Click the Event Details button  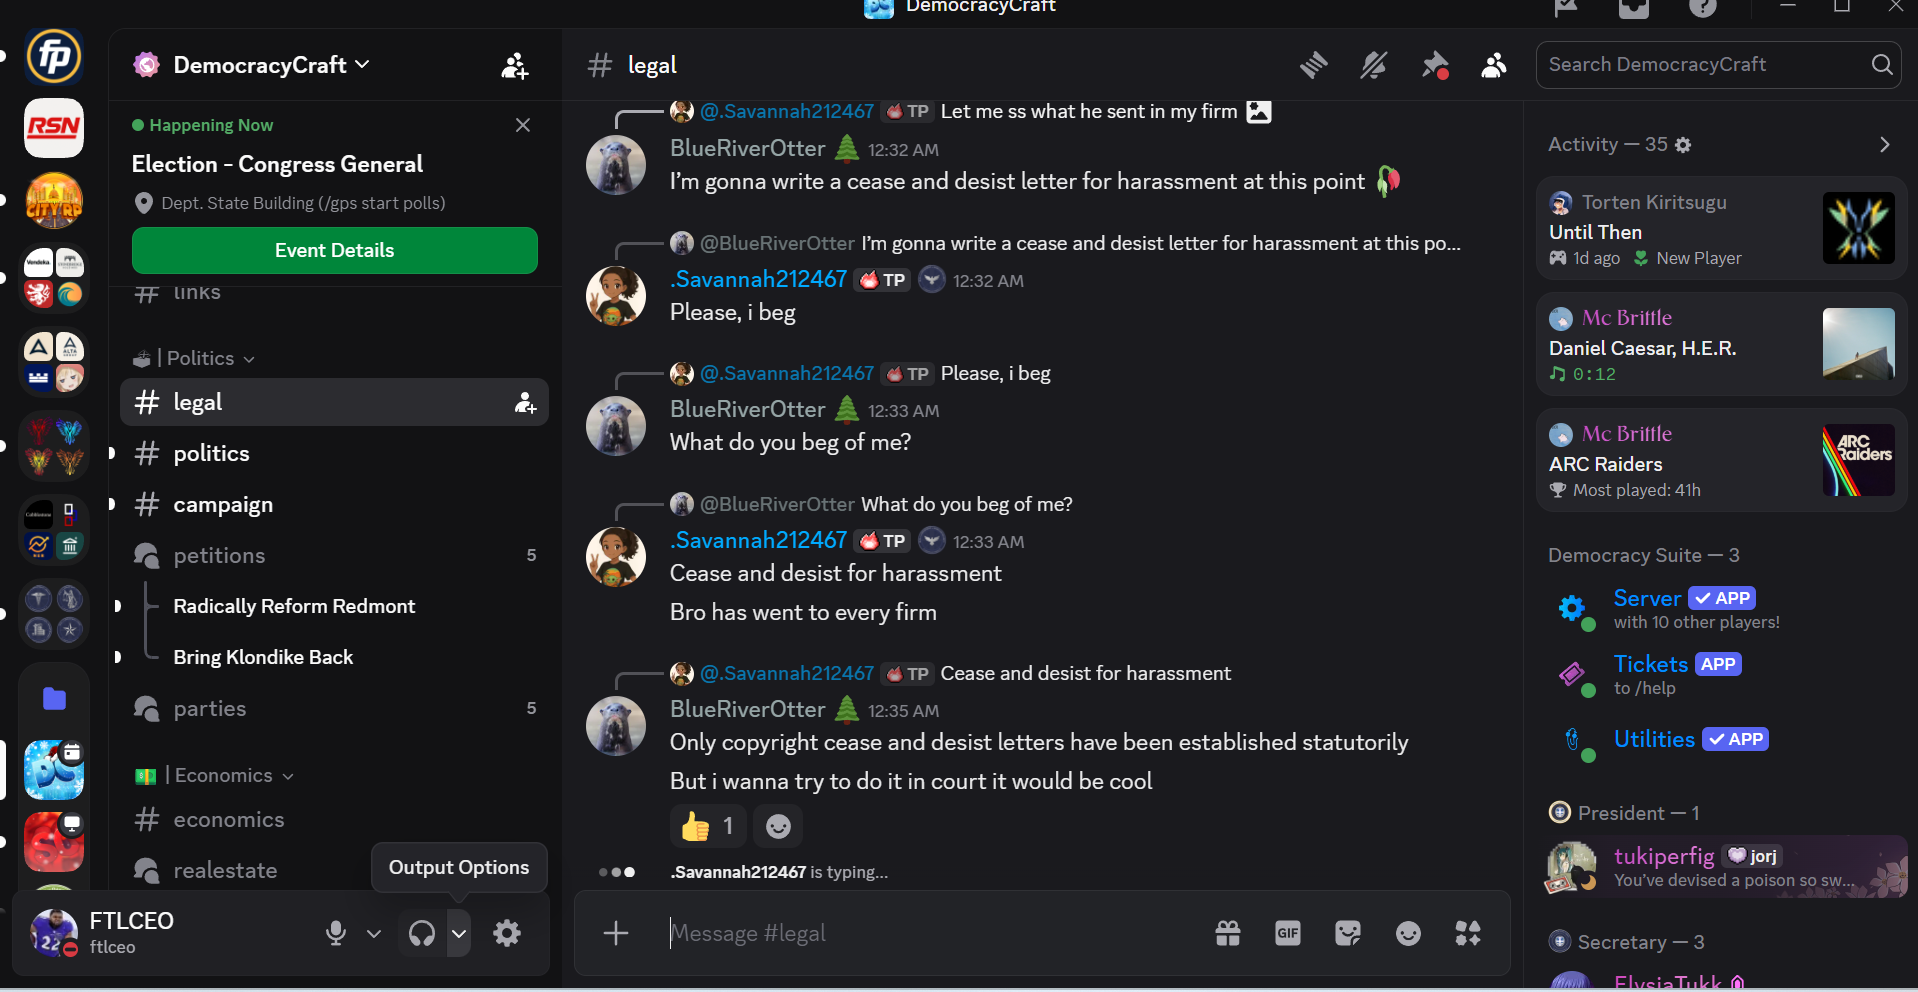coord(334,250)
